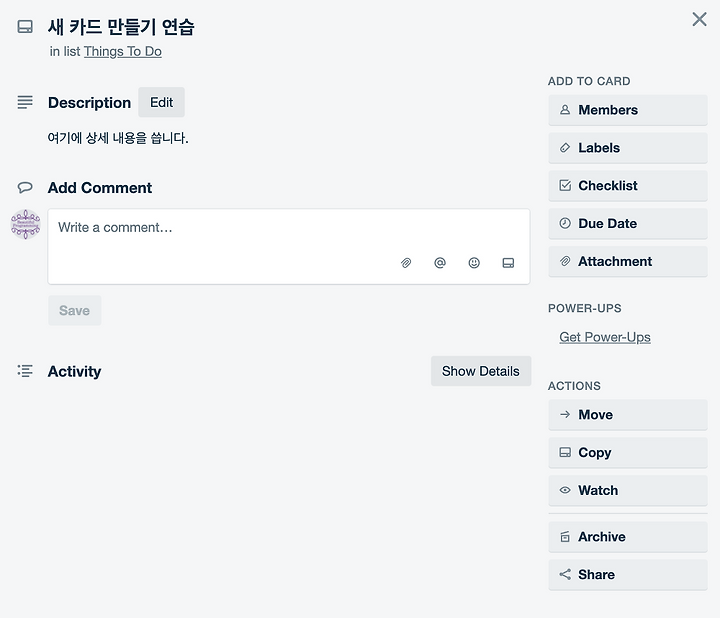
Task: Set a Due Date for the card
Action: (628, 224)
